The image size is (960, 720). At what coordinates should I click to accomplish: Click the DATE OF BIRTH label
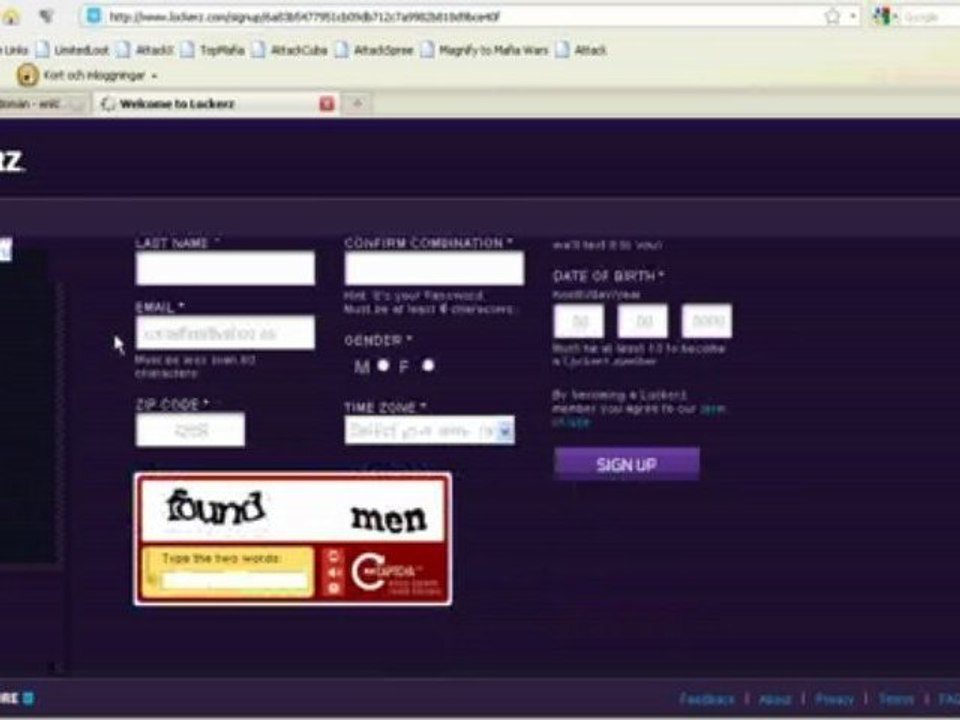click(x=608, y=276)
